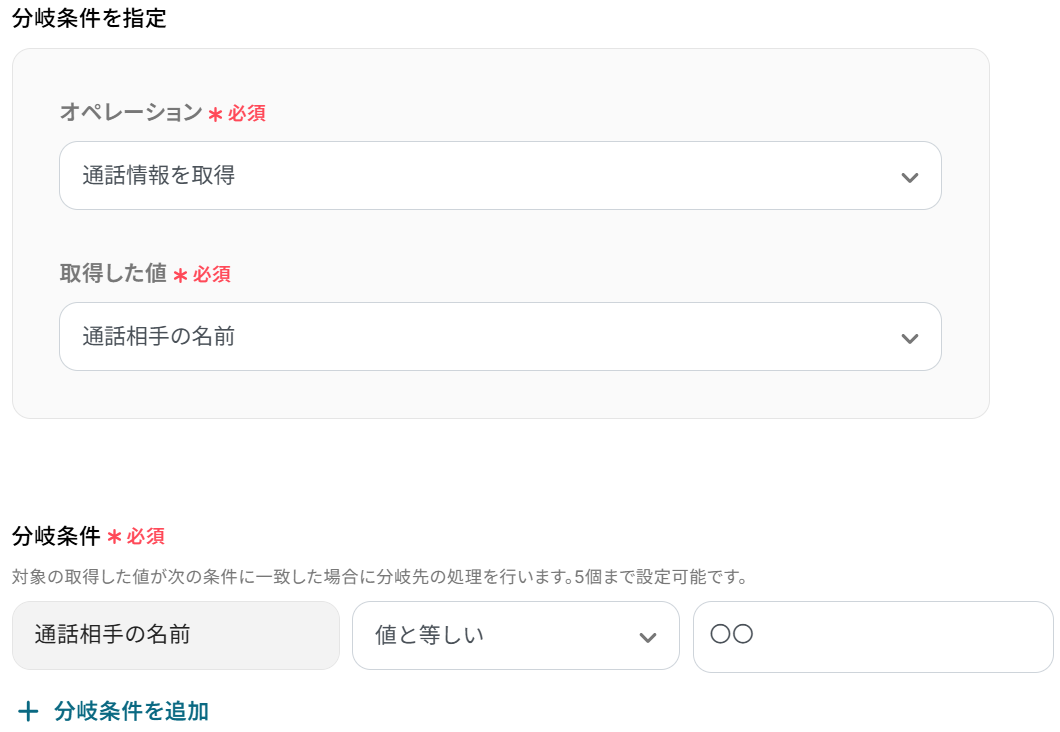The image size is (1060, 732).
Task: Click the plus icon next to 分岐条件を追加
Action: (x=28, y=712)
